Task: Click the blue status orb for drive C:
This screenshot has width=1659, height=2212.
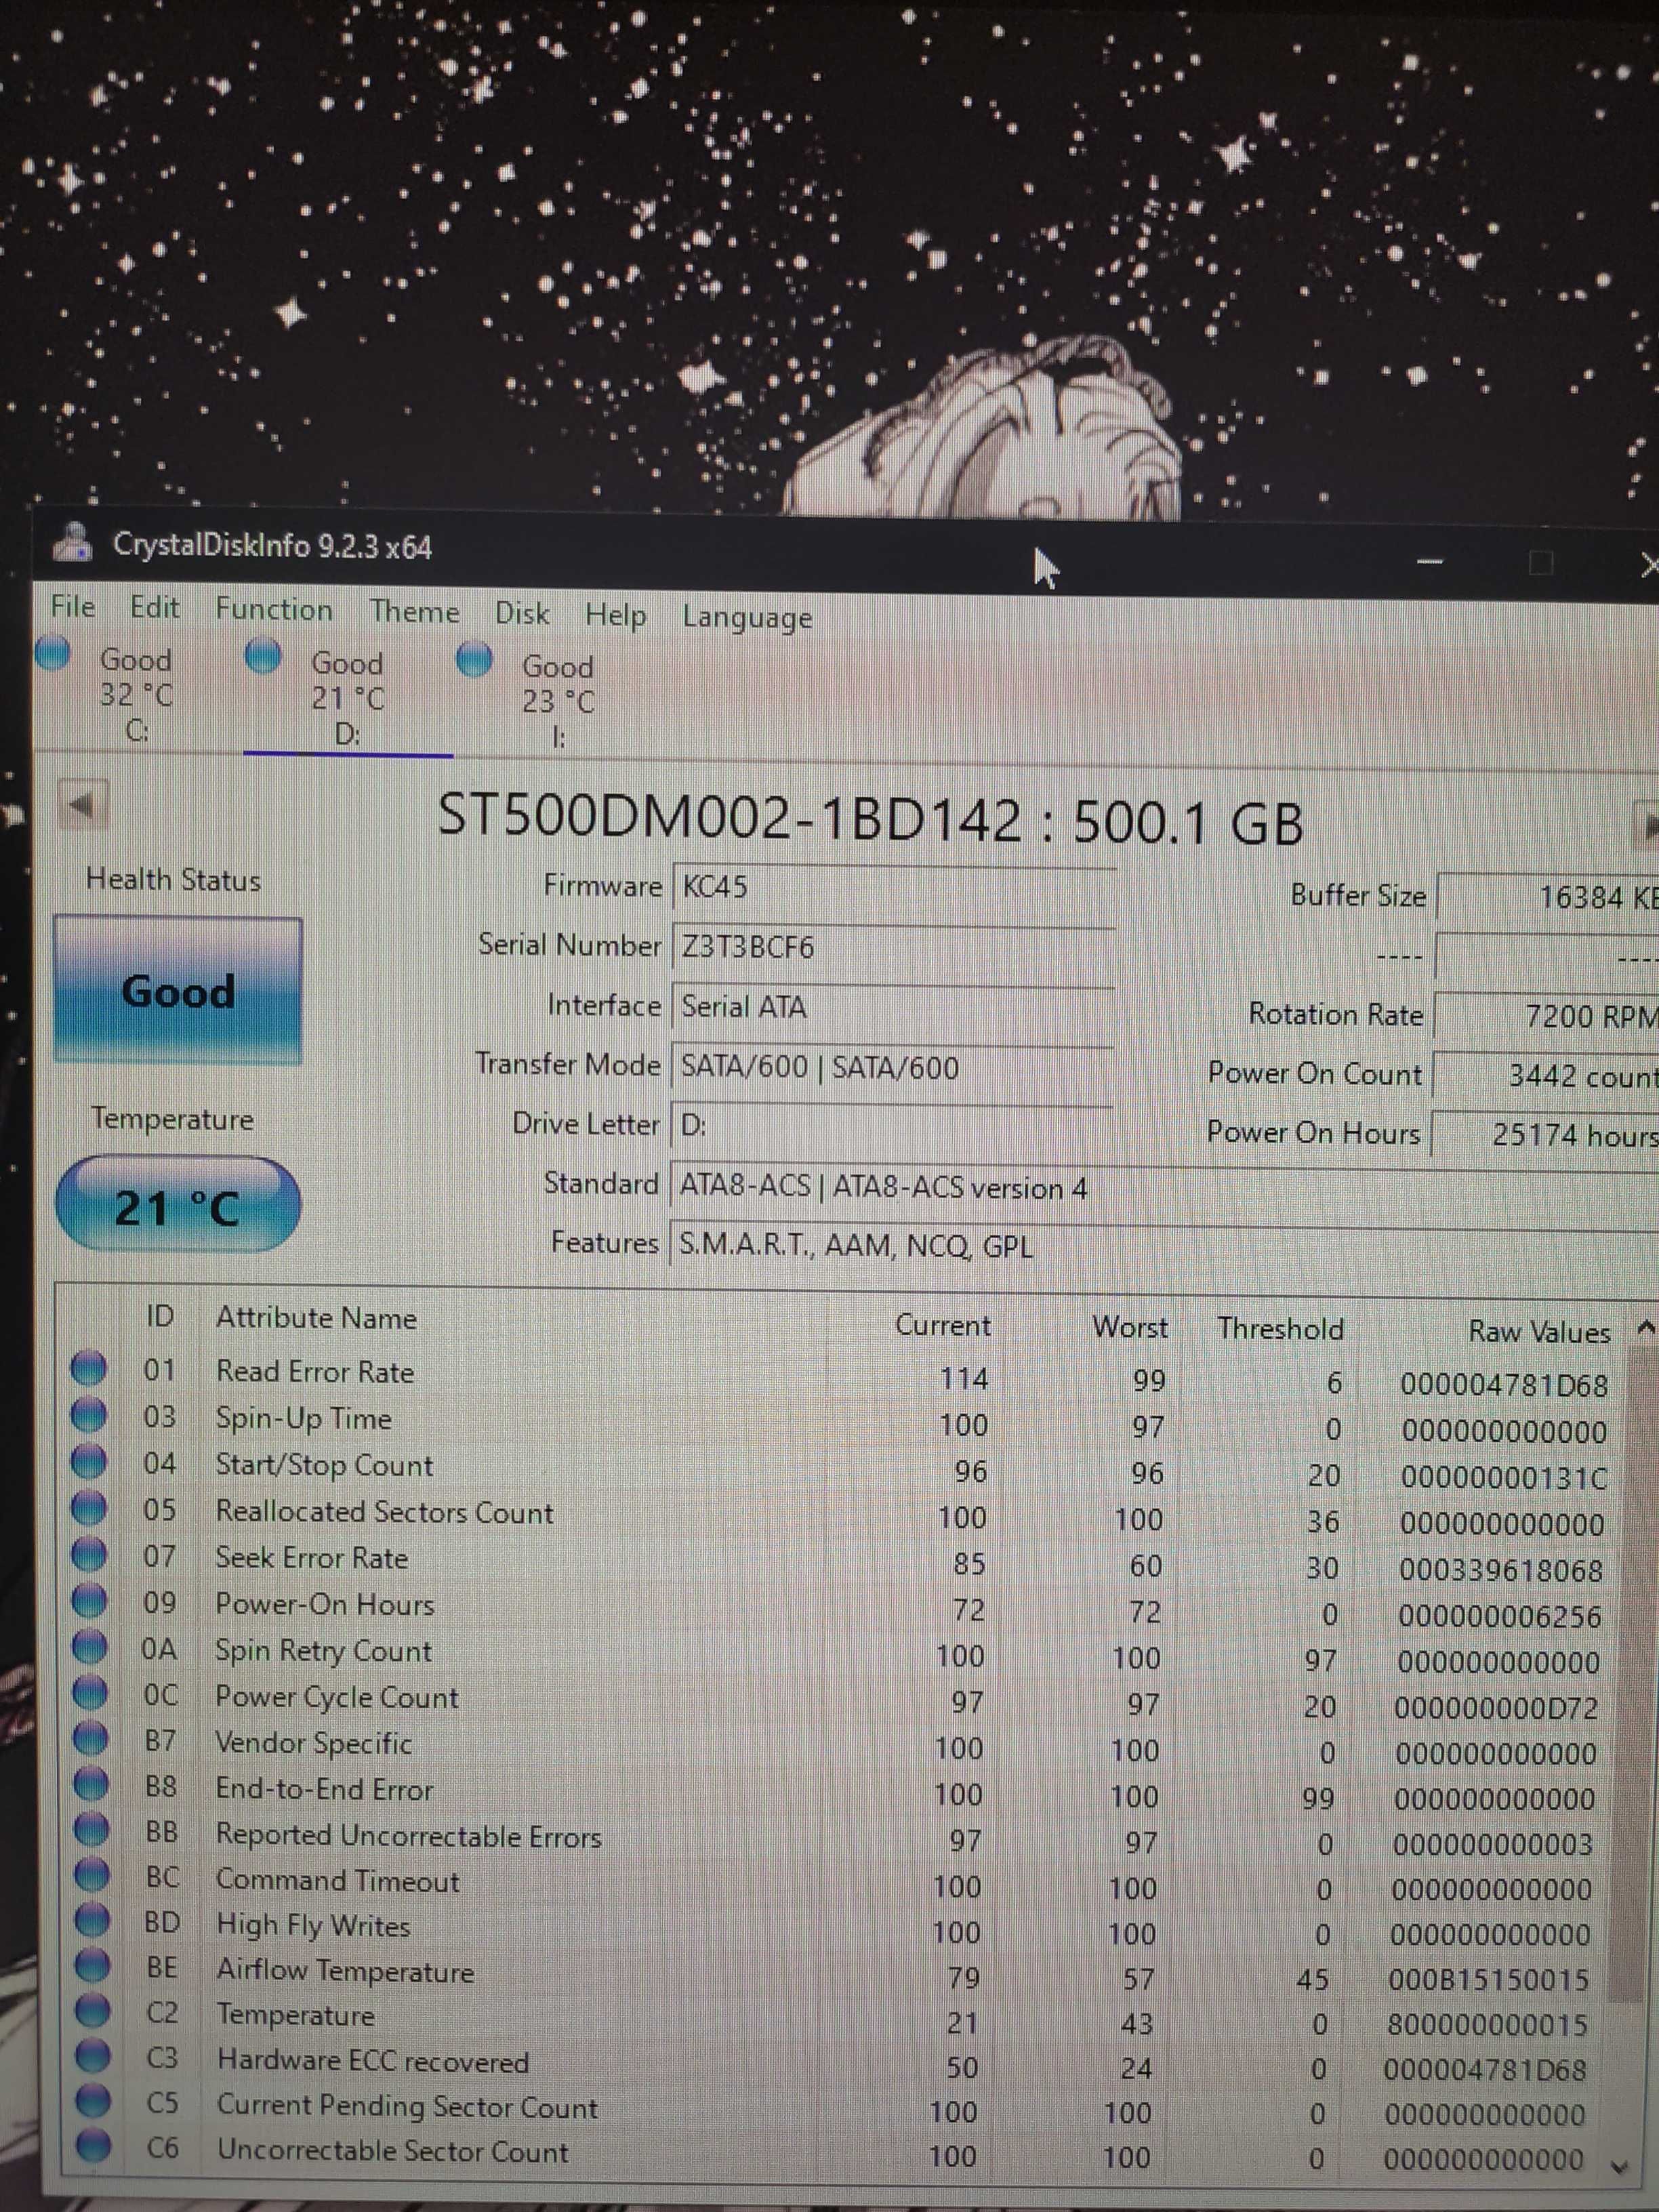Action: pyautogui.click(x=53, y=653)
